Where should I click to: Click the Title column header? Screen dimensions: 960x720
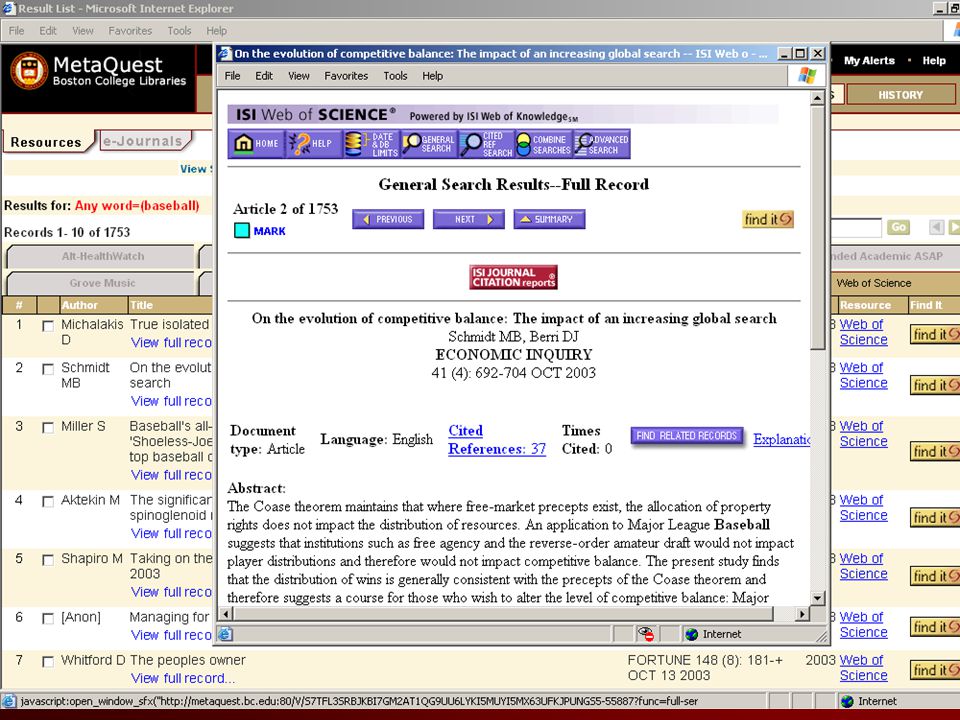point(141,305)
